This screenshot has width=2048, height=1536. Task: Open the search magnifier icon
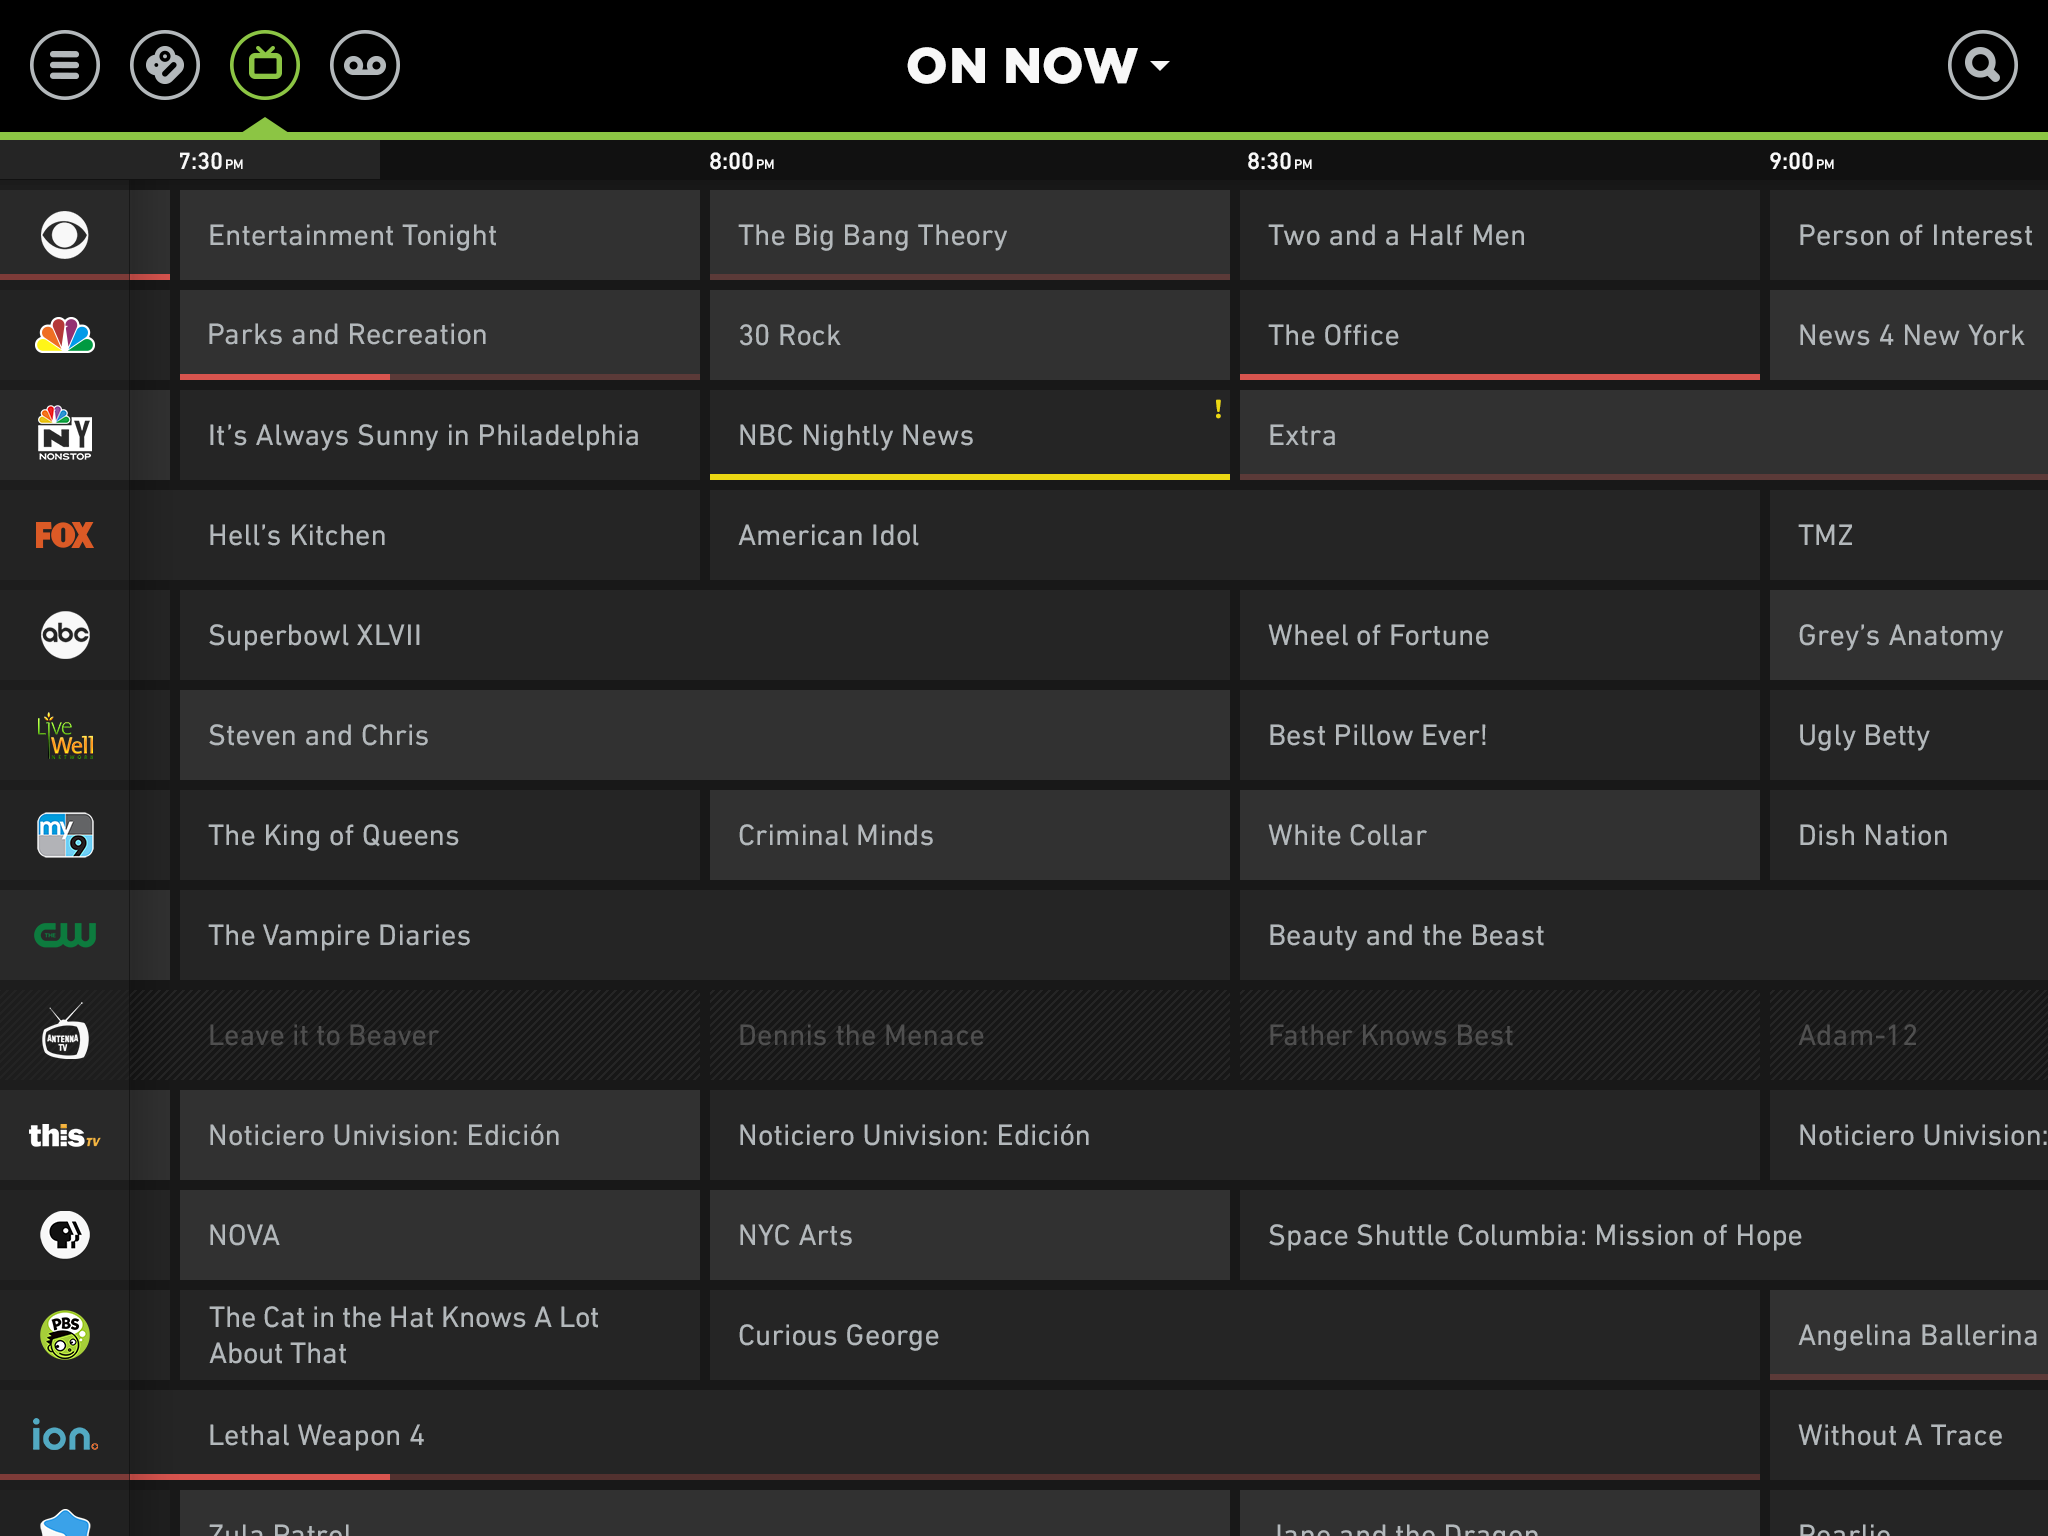[x=1982, y=66]
